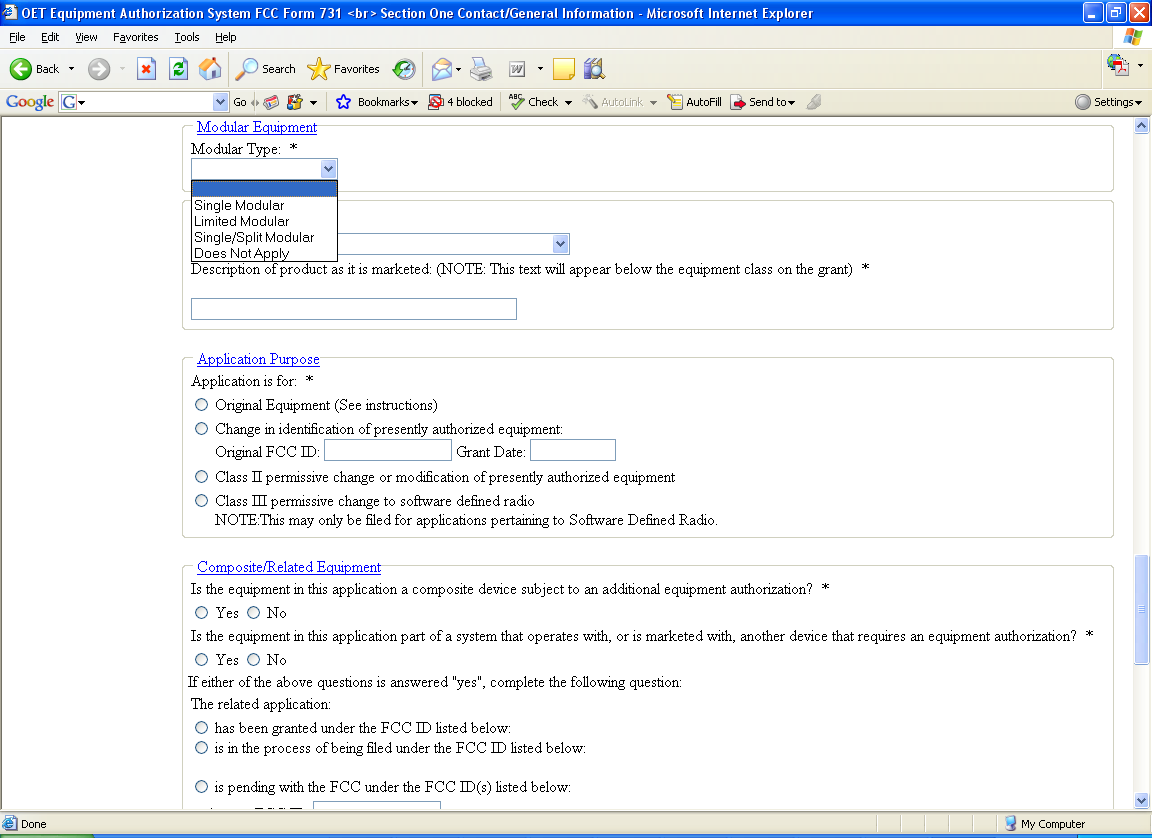Open the Google search box dropdown
The image size is (1152, 838).
coord(220,102)
